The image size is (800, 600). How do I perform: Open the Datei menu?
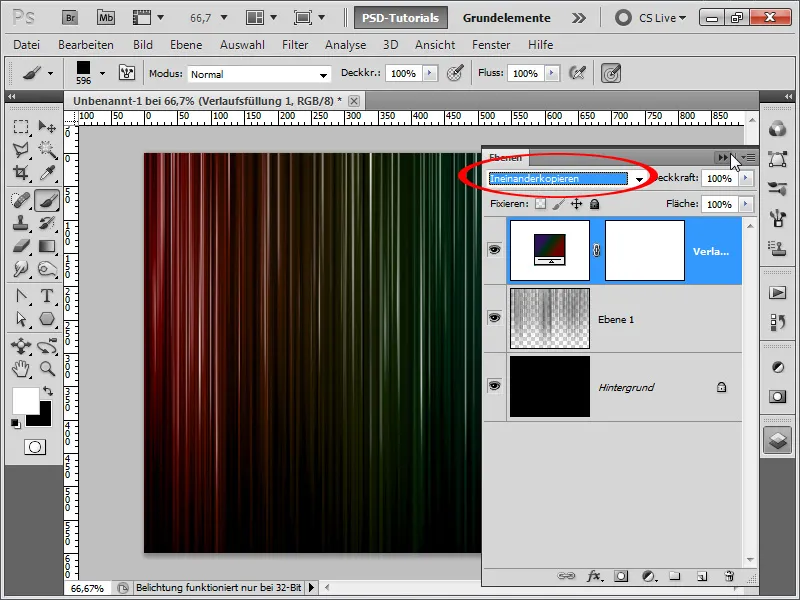pyautogui.click(x=27, y=45)
